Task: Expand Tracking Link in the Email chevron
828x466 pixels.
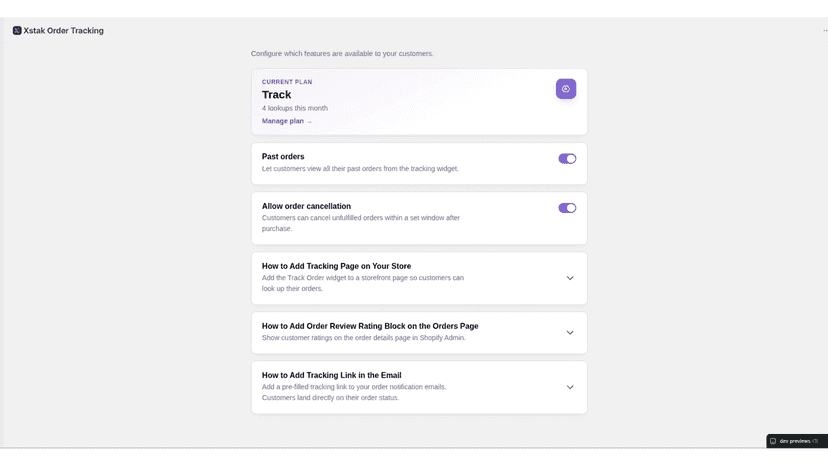Action: 570,387
